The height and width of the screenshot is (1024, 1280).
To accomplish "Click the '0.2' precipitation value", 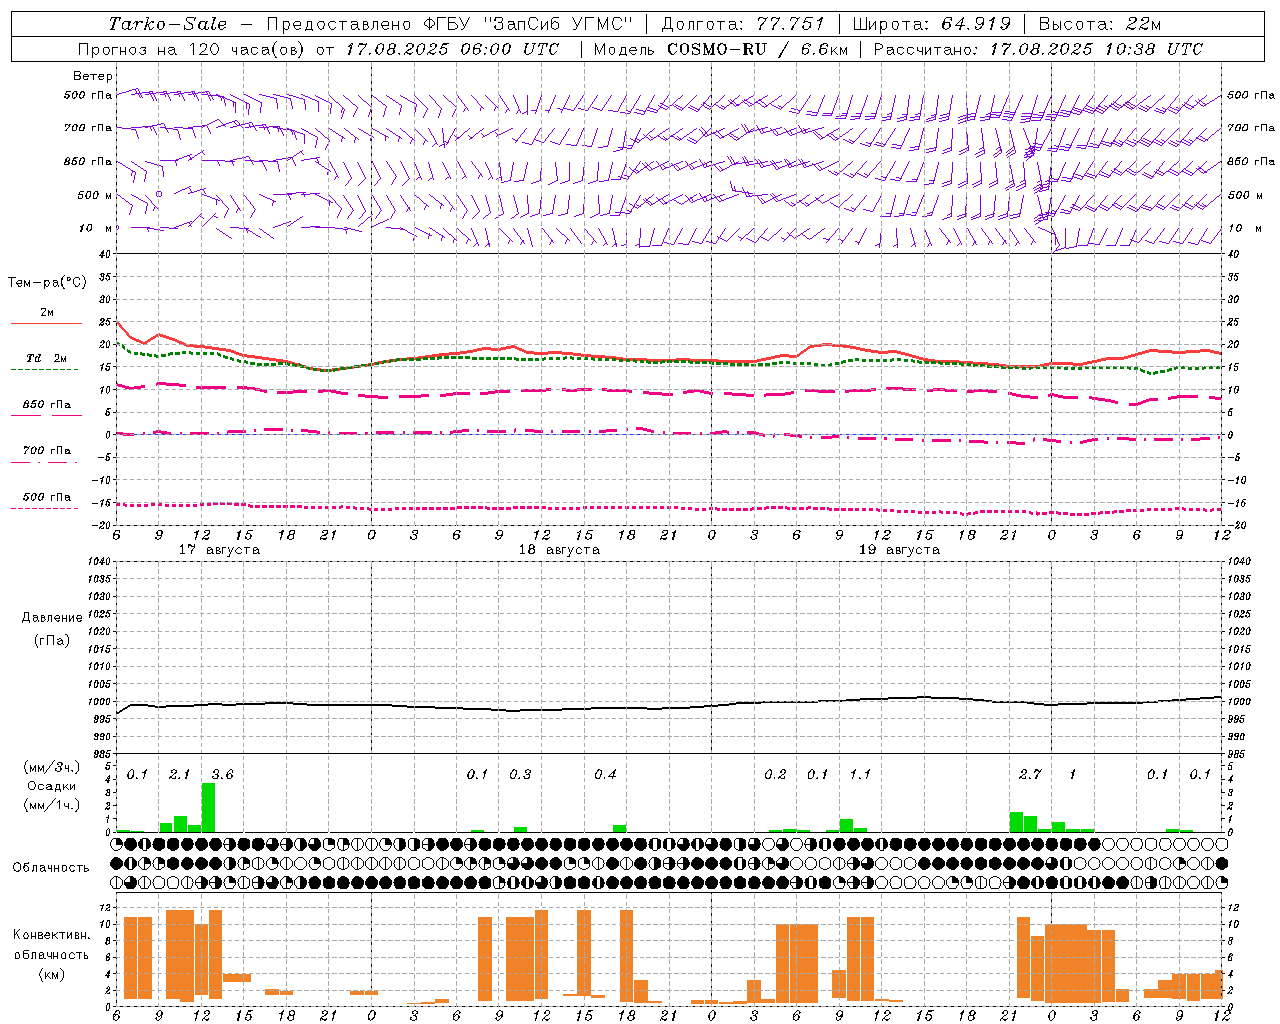I will (775, 775).
